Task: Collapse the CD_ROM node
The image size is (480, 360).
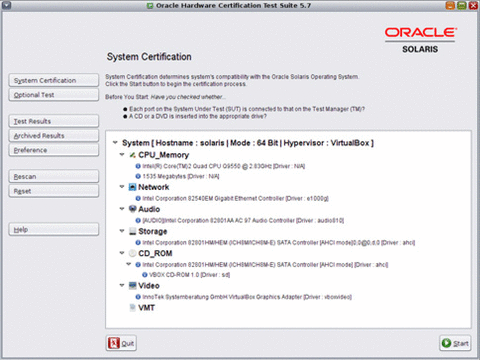Action: [122, 253]
